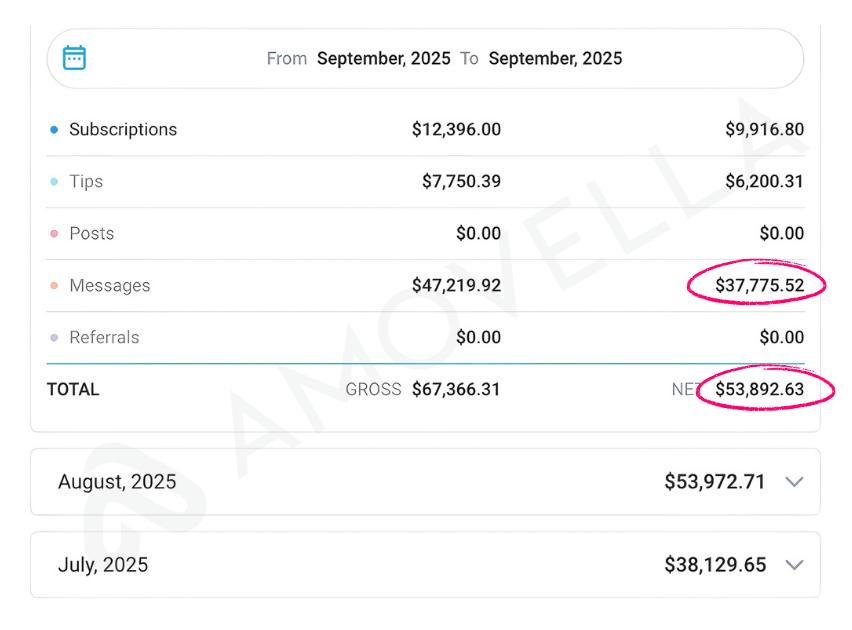Select the Subscriptions category row
The width and height of the screenshot is (852, 630).
click(123, 129)
